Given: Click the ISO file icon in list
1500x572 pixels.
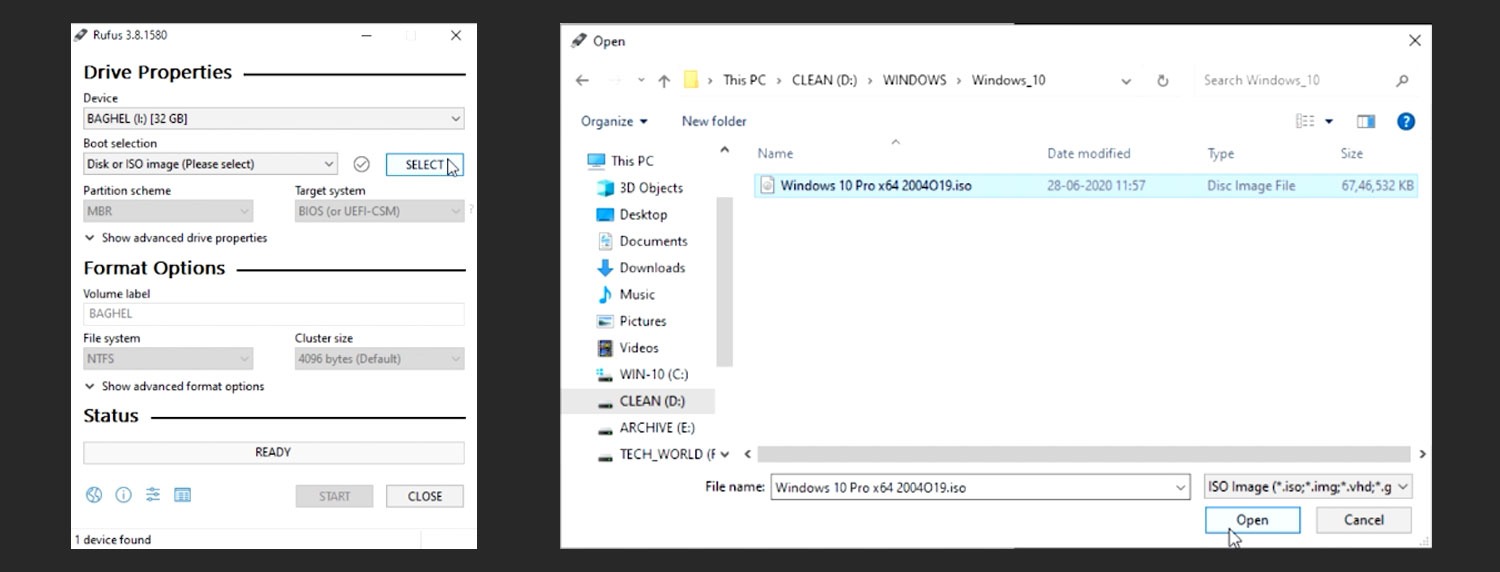Looking at the screenshot, I should tap(767, 185).
